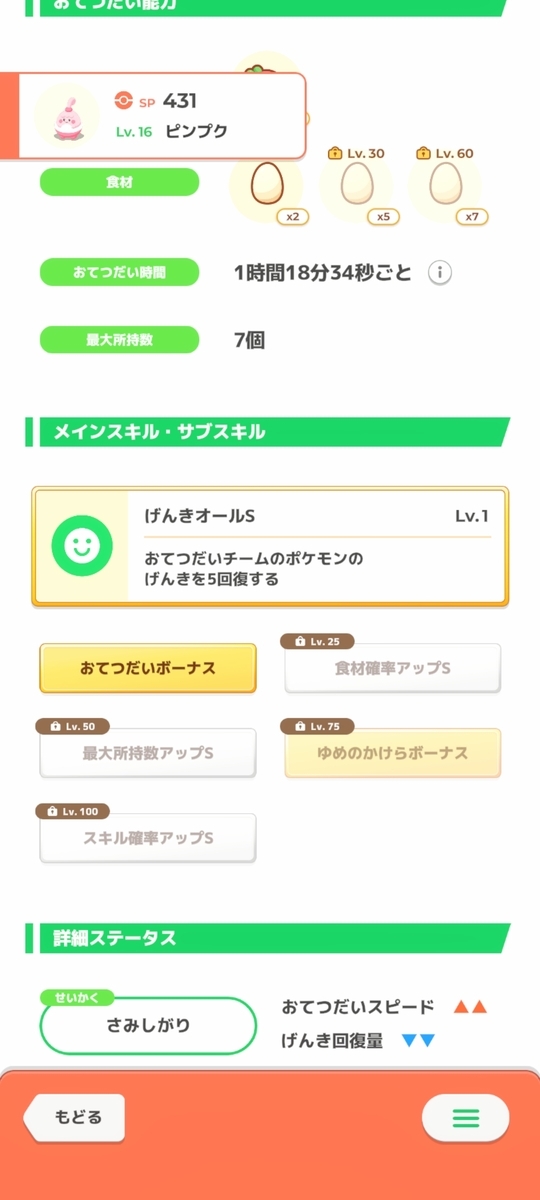Tap the locked Lv. 60 egg ingredient
Image resolution: width=540 pixels, height=1200 pixels.
click(446, 186)
